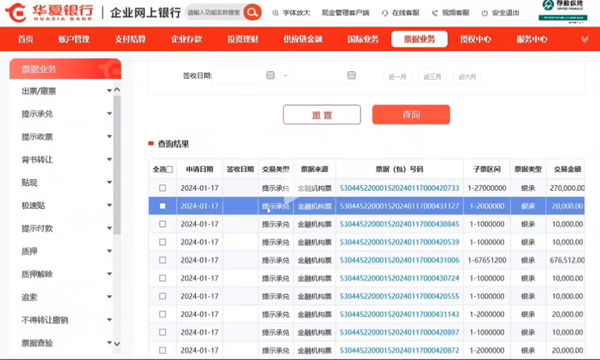Viewport: 600px width, 360px height.
Task: Click the 查询 query button
Action: [x=411, y=114]
